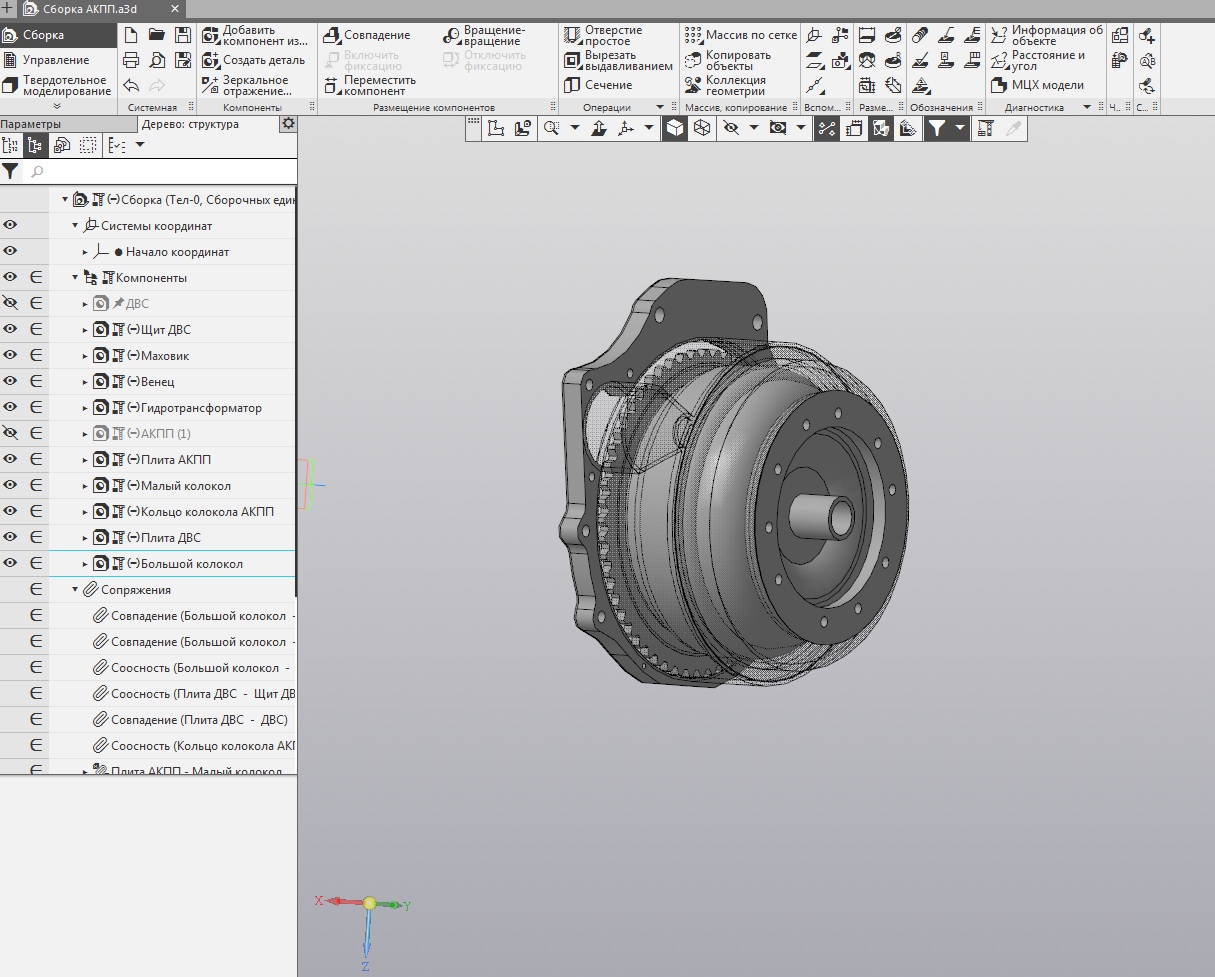
Task: Open Операции panel dropdown arrow
Action: (660, 107)
